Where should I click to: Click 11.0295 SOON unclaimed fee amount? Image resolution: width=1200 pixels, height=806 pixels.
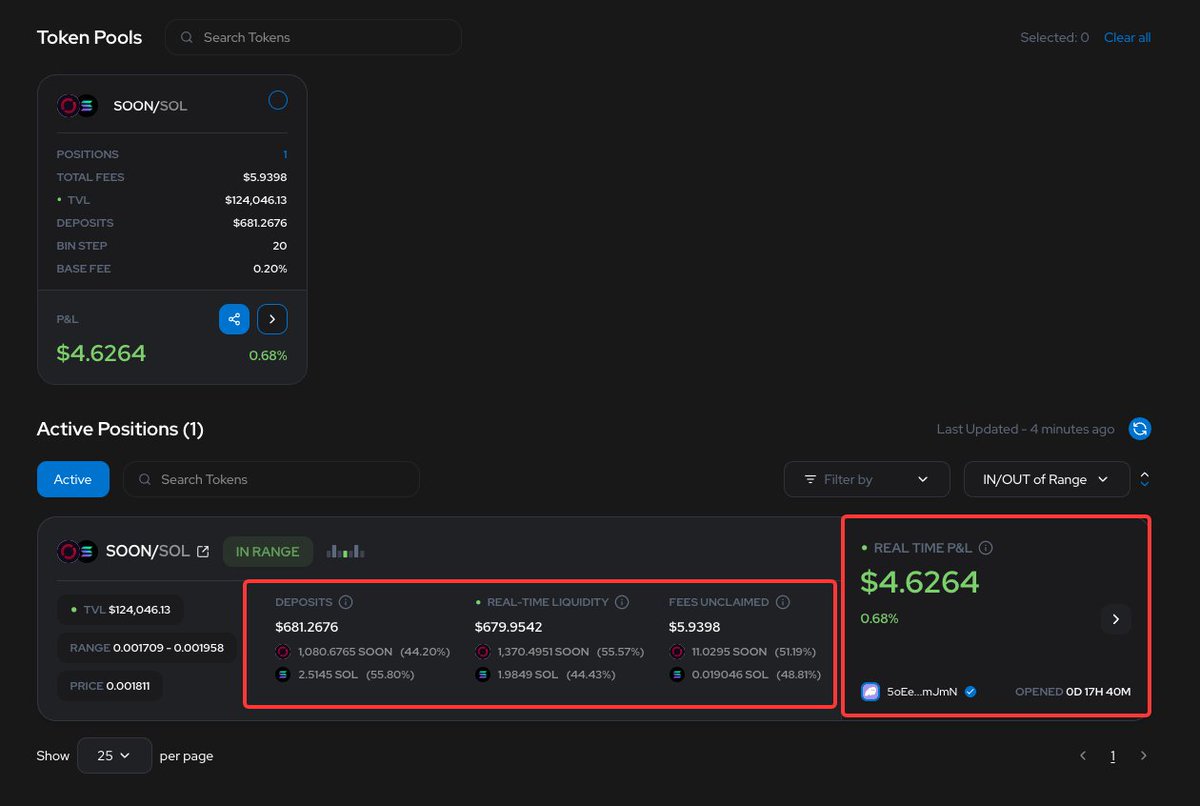pyautogui.click(x=729, y=651)
